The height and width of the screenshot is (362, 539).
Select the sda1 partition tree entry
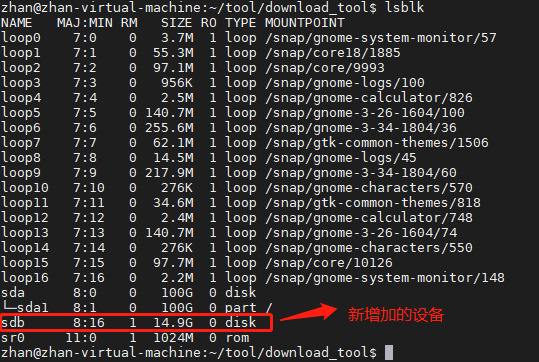click(x=25, y=307)
